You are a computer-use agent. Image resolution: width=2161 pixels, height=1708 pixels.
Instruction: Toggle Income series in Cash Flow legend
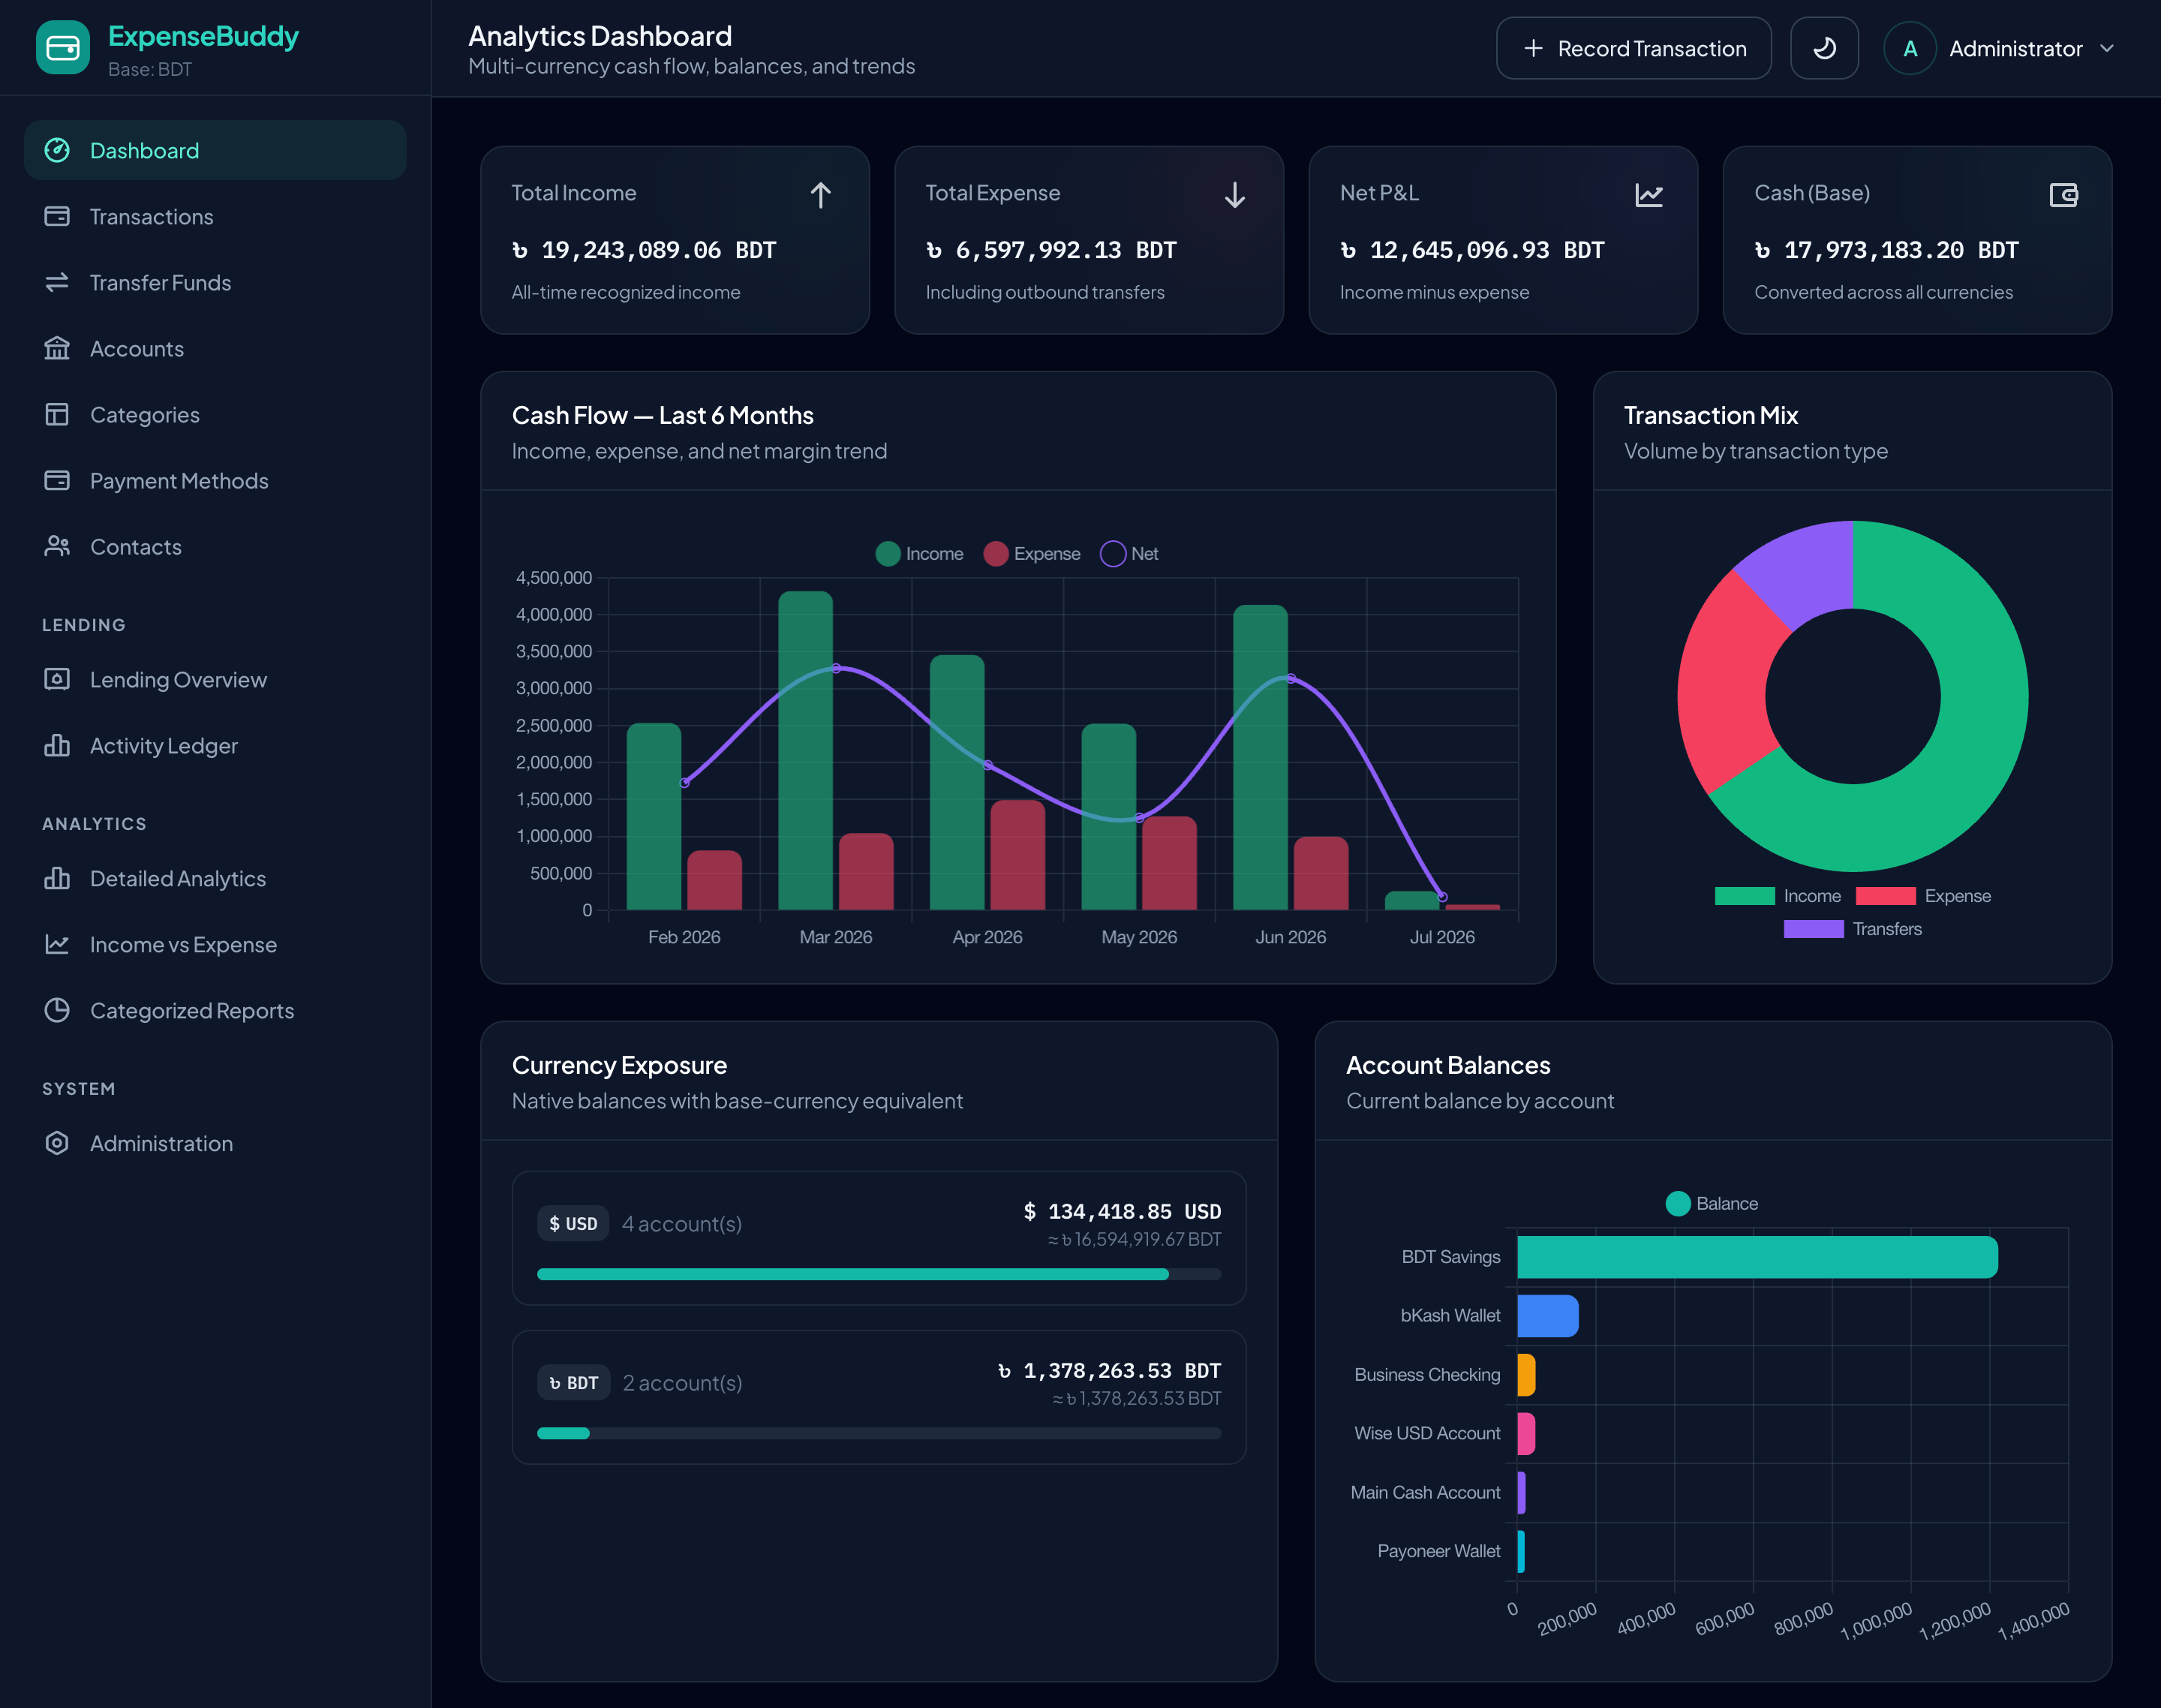pyautogui.click(x=919, y=554)
